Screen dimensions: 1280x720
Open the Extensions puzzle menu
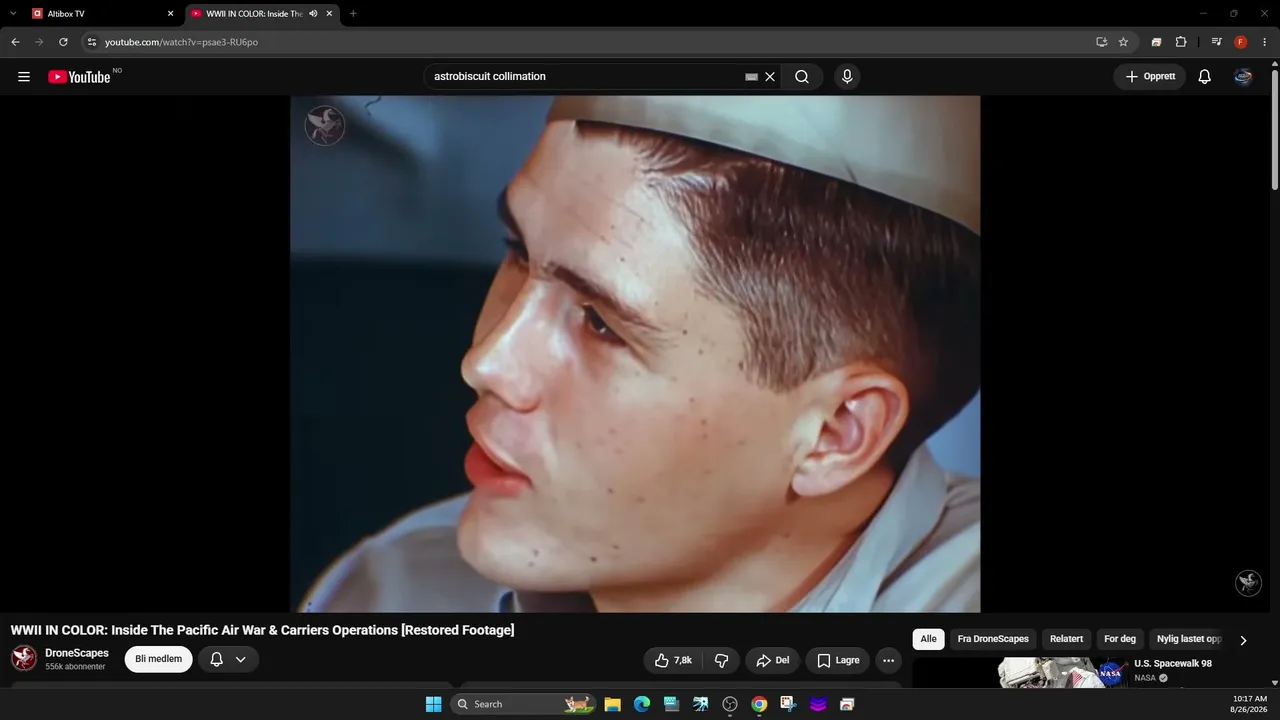pyautogui.click(x=1181, y=42)
